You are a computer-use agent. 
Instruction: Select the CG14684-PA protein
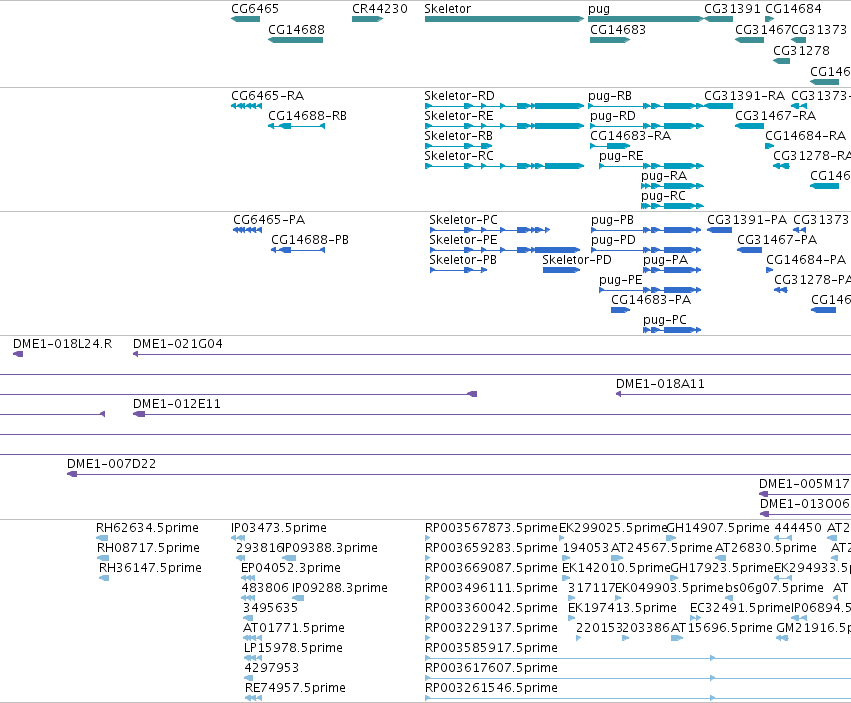click(770, 270)
